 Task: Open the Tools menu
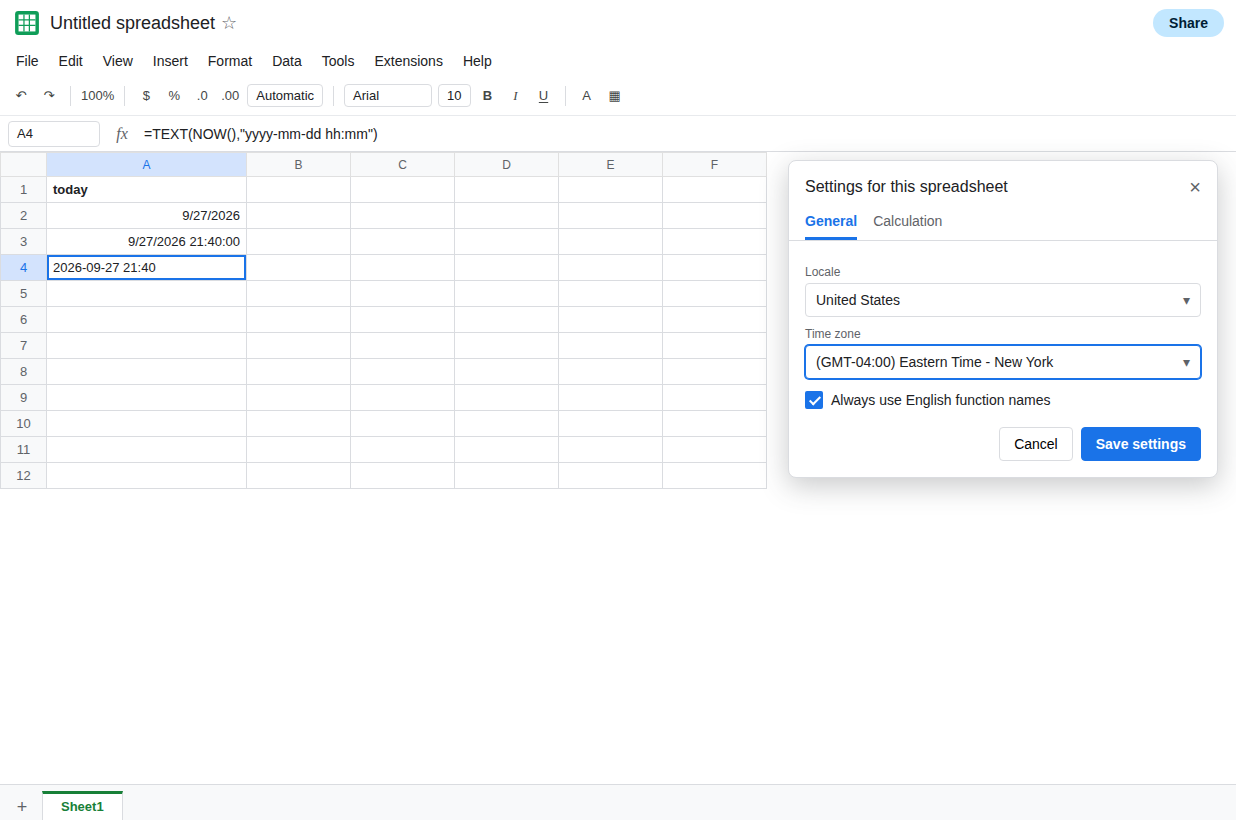(338, 61)
